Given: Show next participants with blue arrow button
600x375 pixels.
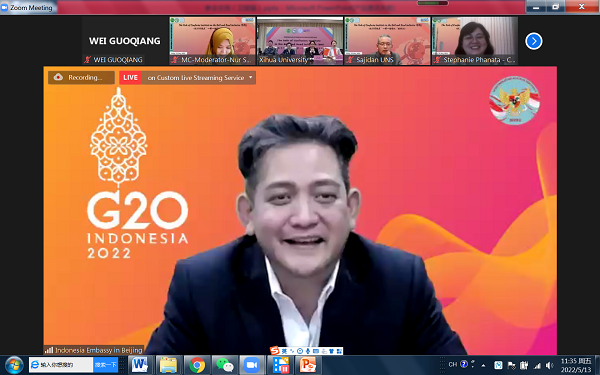Looking at the screenshot, I should tap(534, 41).
